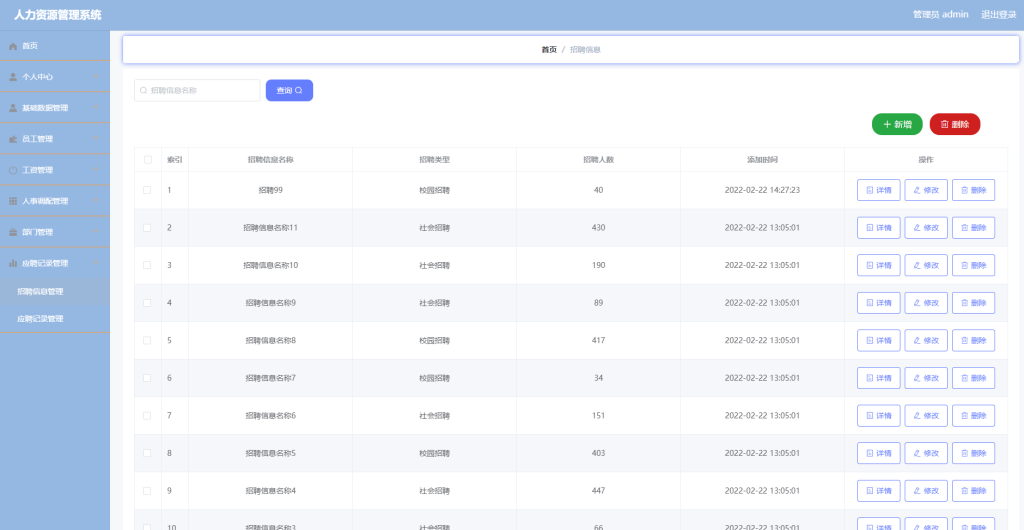The width and height of the screenshot is (1024, 530).
Task: Delete the 招聘信息名称4 row
Action: click(x=974, y=490)
